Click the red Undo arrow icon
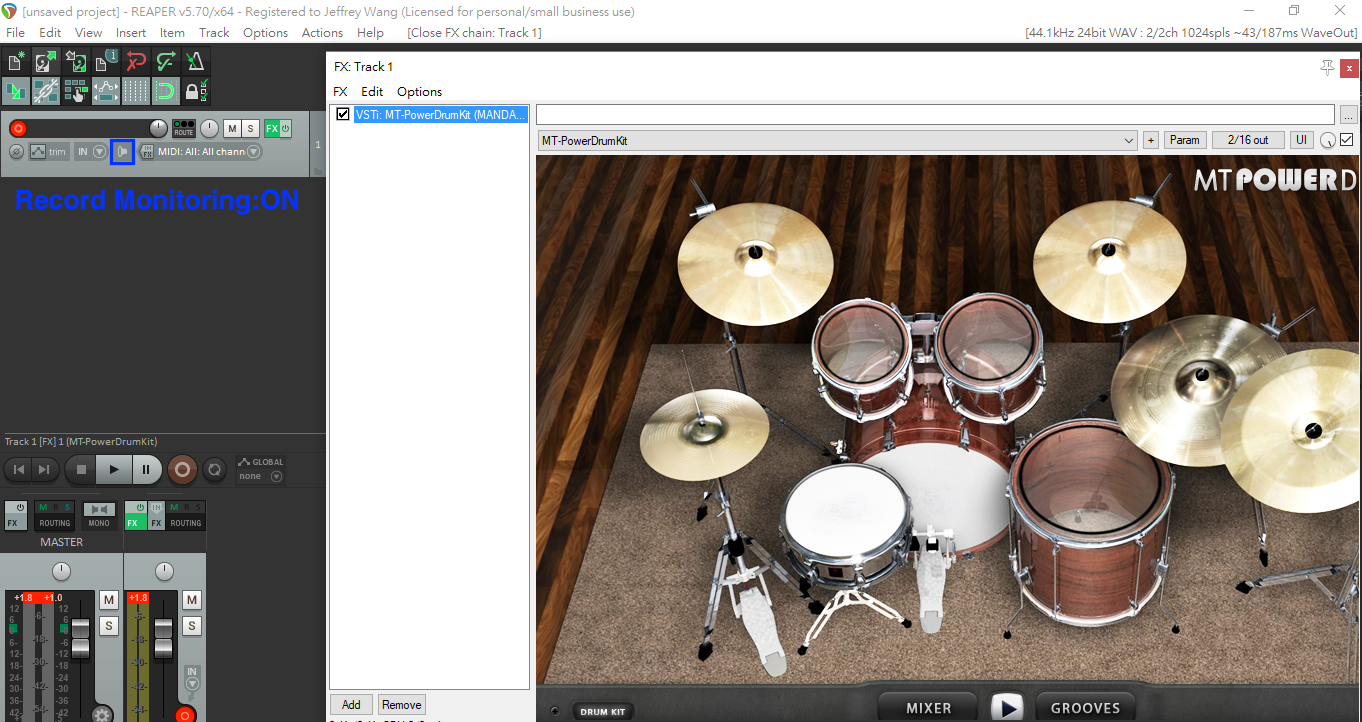This screenshot has width=1362, height=722. pyautogui.click(x=135, y=62)
